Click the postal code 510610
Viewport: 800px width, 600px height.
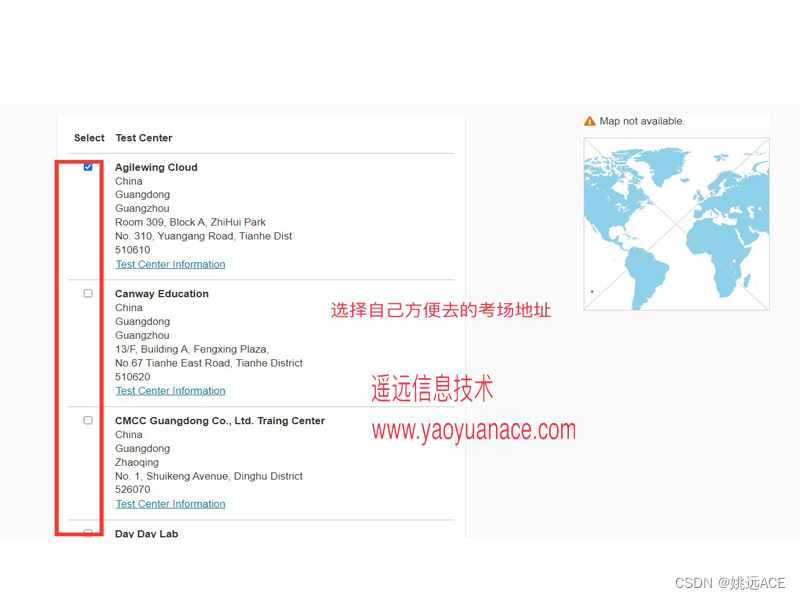click(133, 250)
